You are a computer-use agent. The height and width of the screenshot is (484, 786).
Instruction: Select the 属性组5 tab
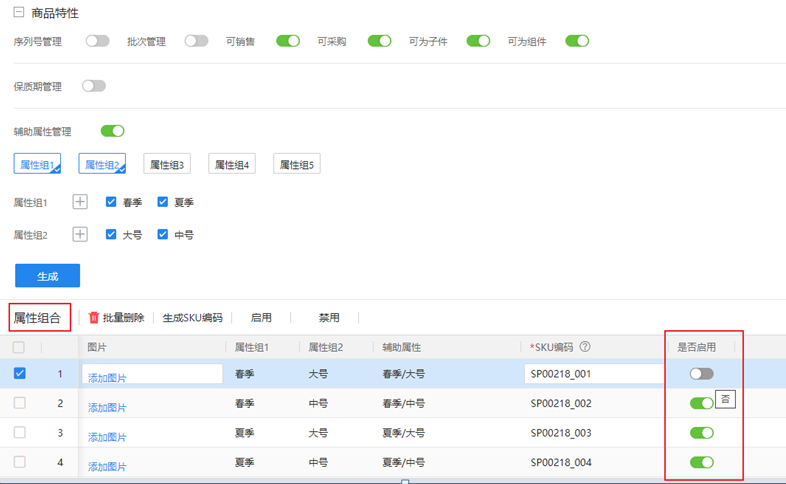click(297, 165)
